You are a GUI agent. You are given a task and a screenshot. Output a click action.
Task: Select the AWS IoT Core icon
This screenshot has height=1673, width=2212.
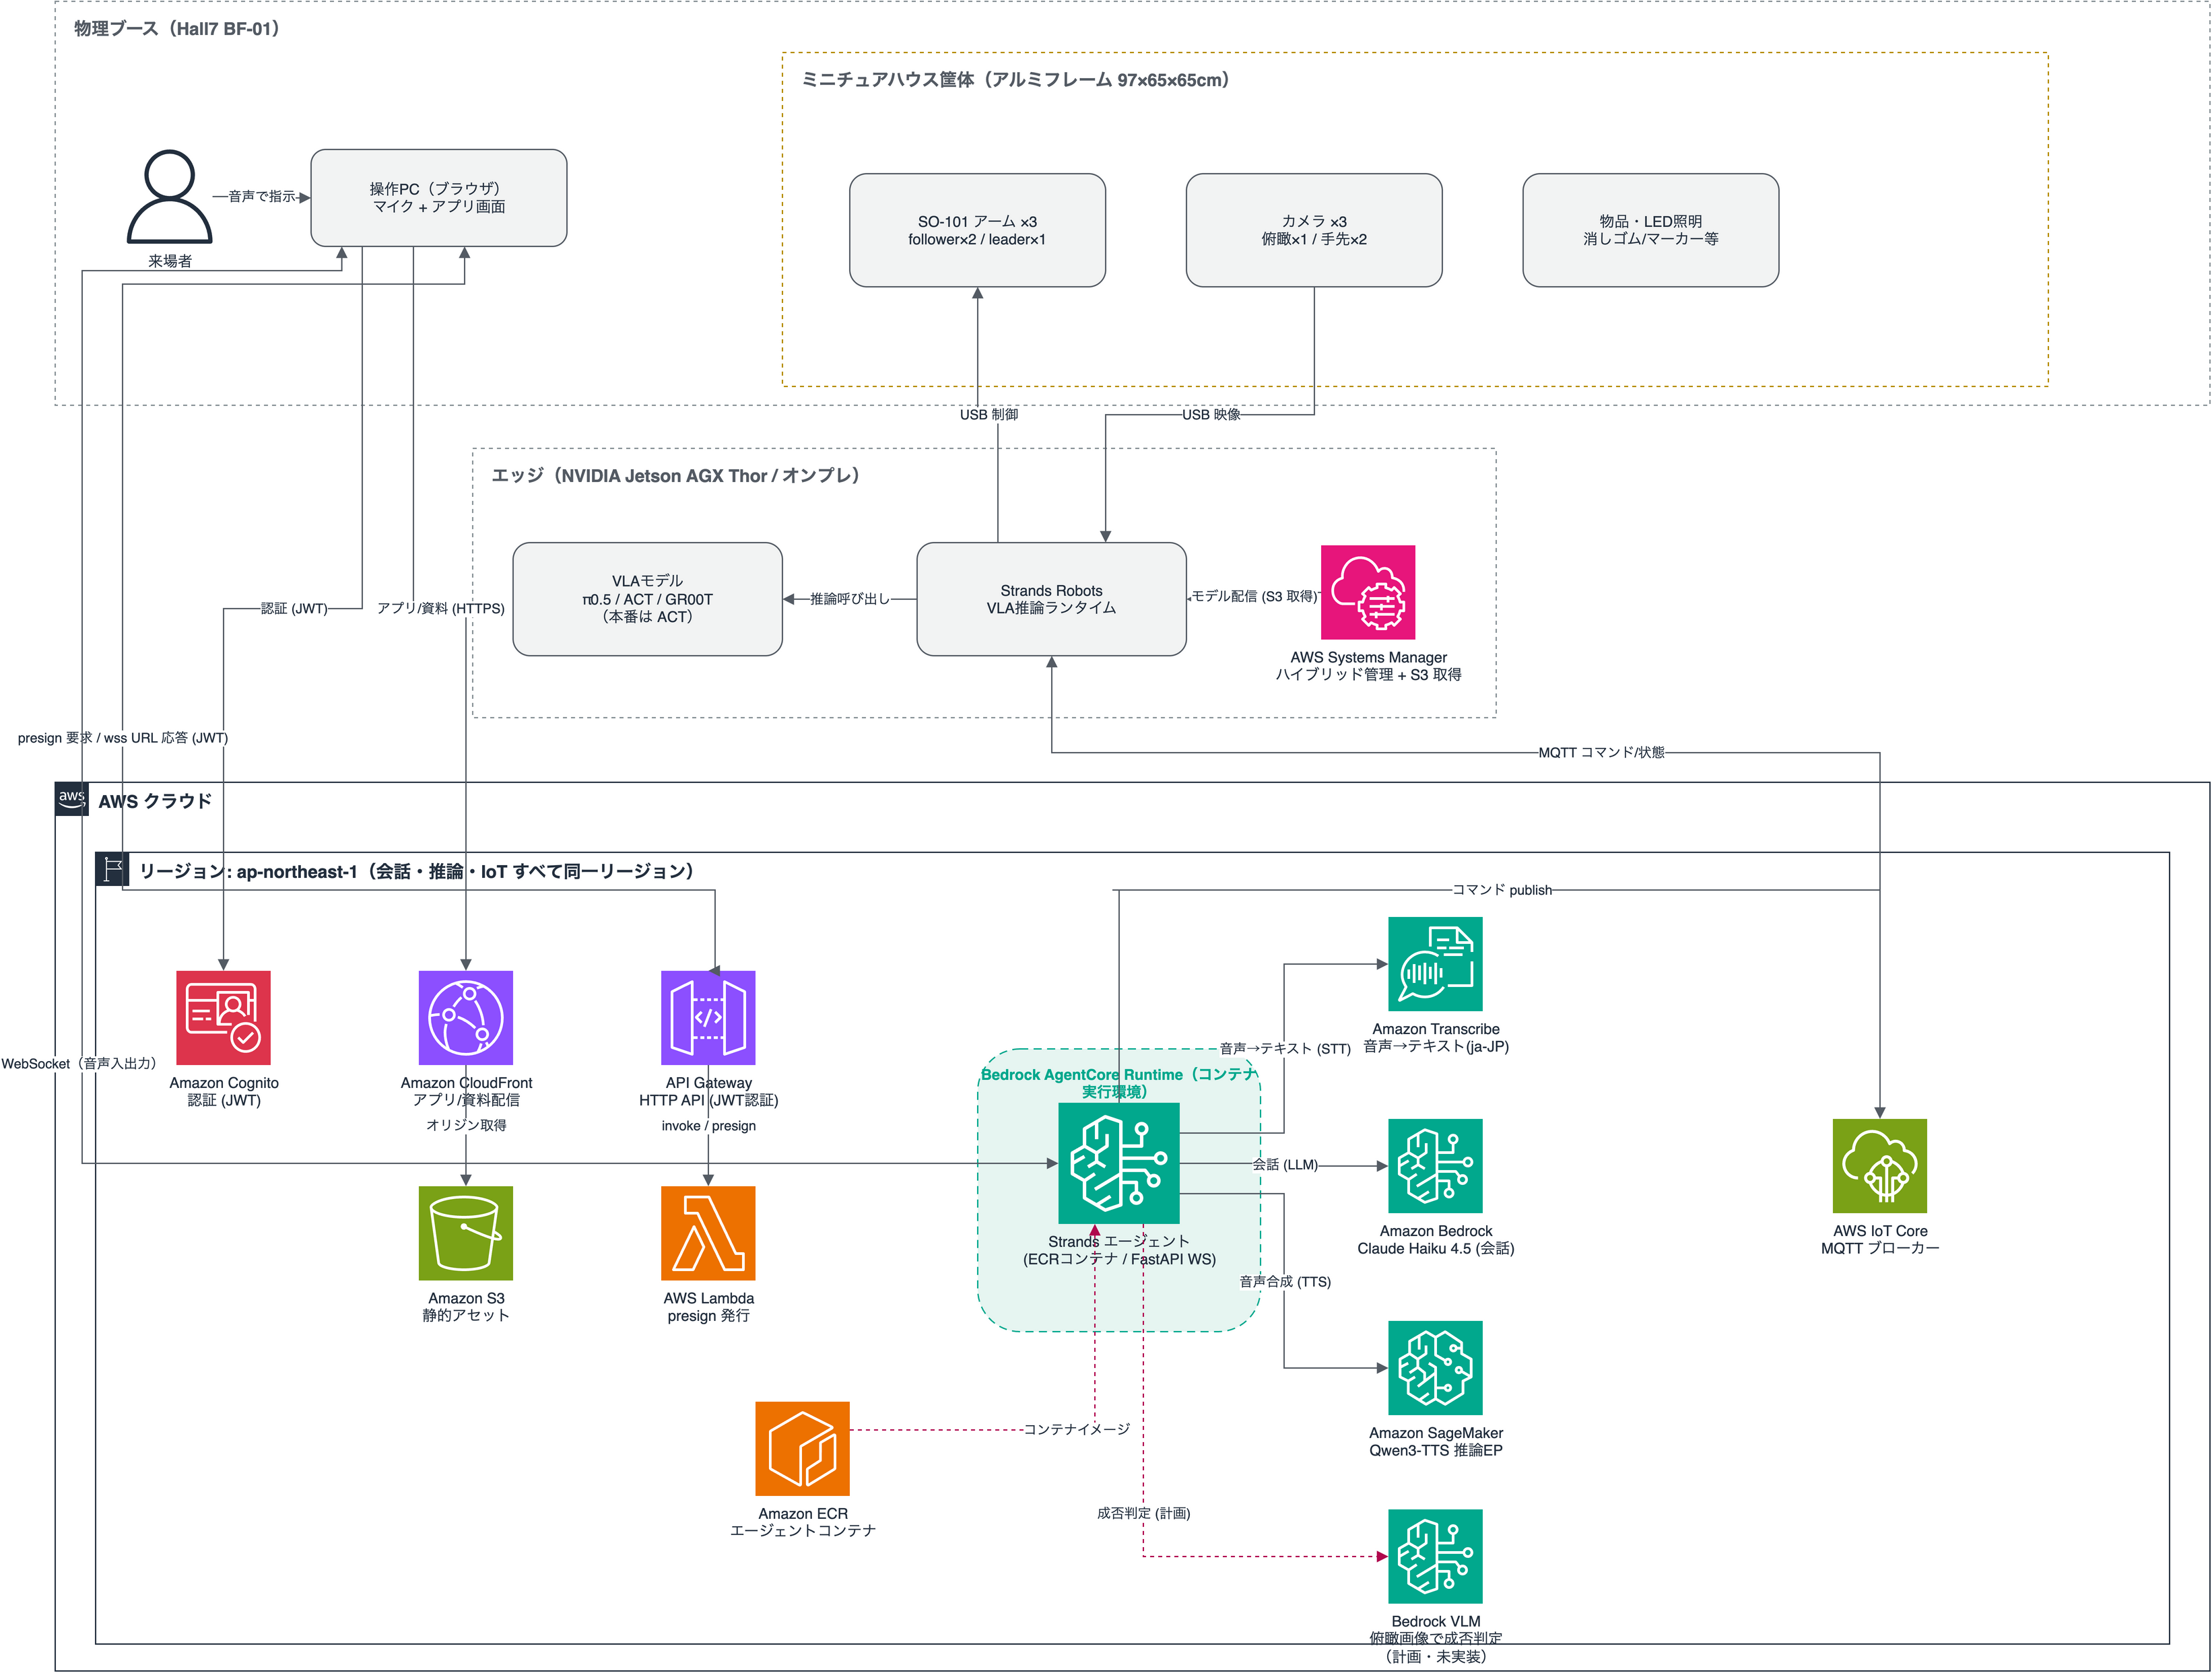point(1880,1166)
